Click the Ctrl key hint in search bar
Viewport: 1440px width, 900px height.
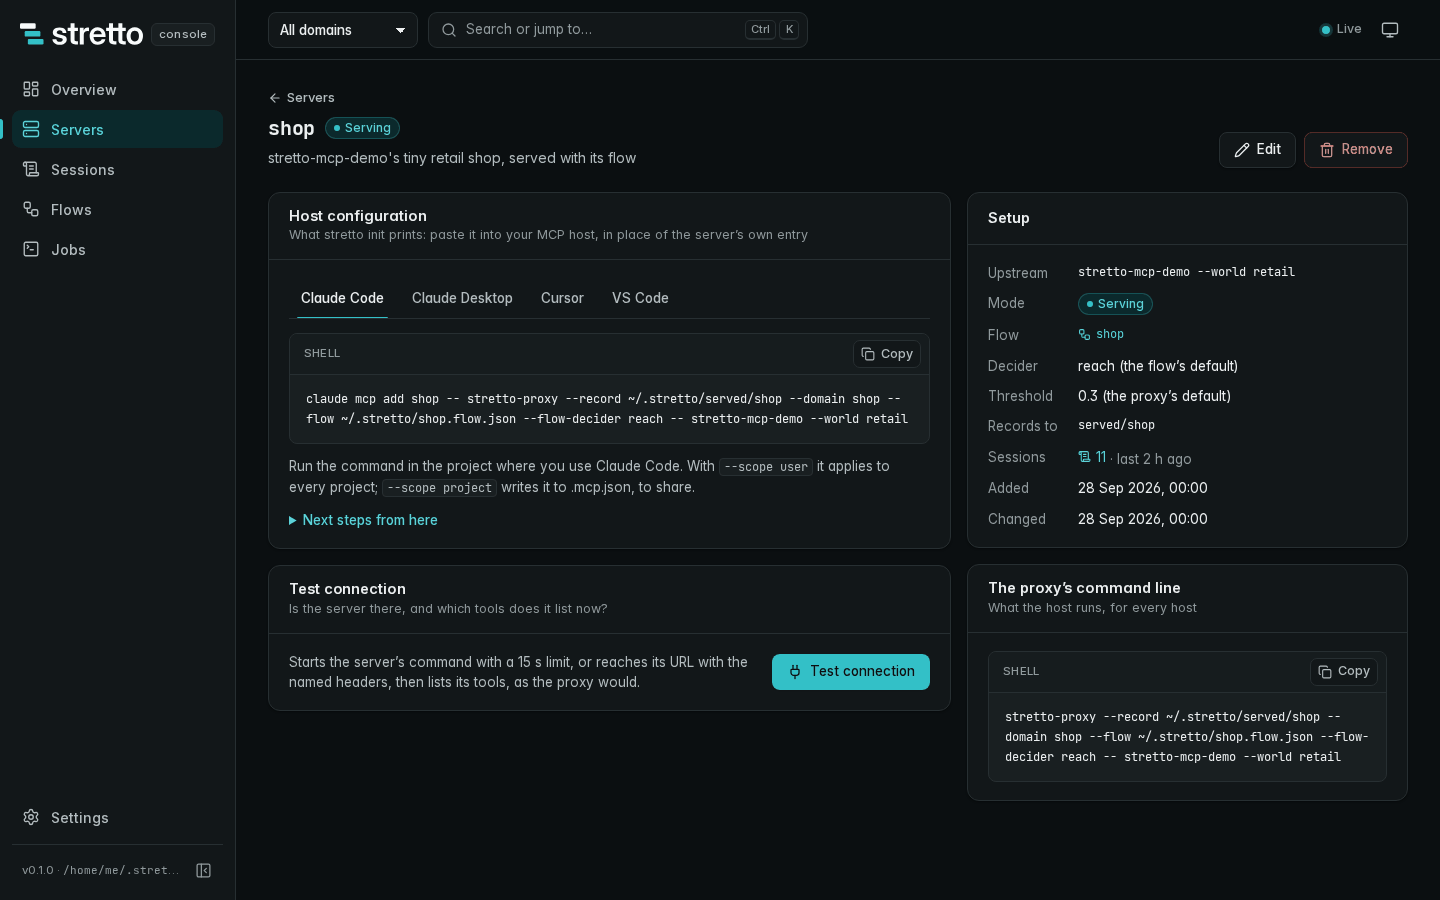[760, 30]
